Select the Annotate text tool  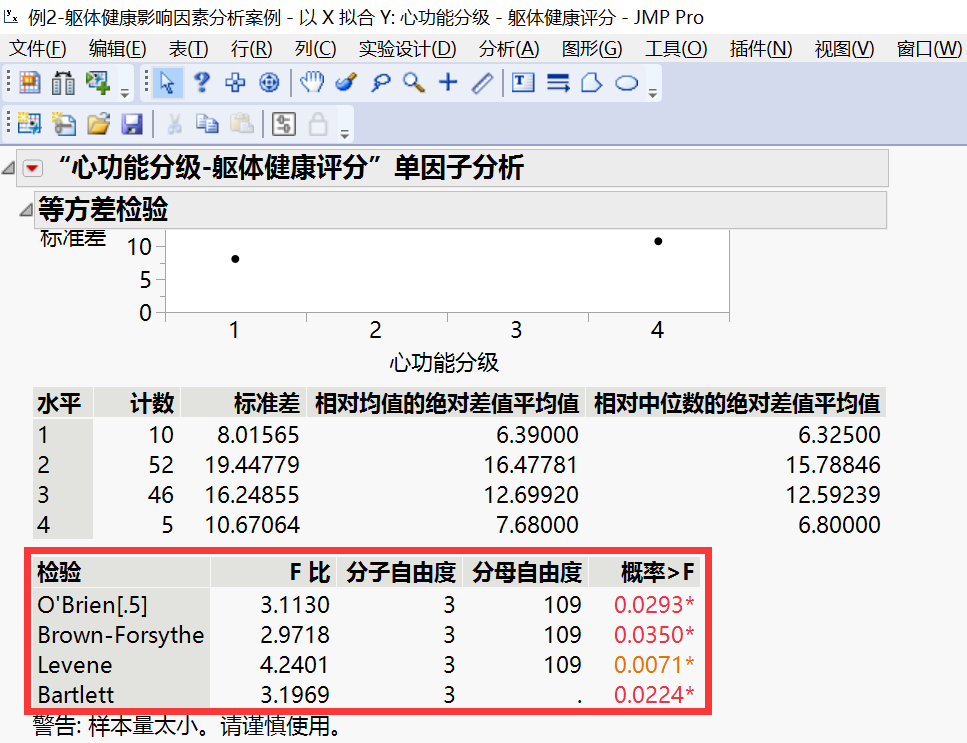522,85
